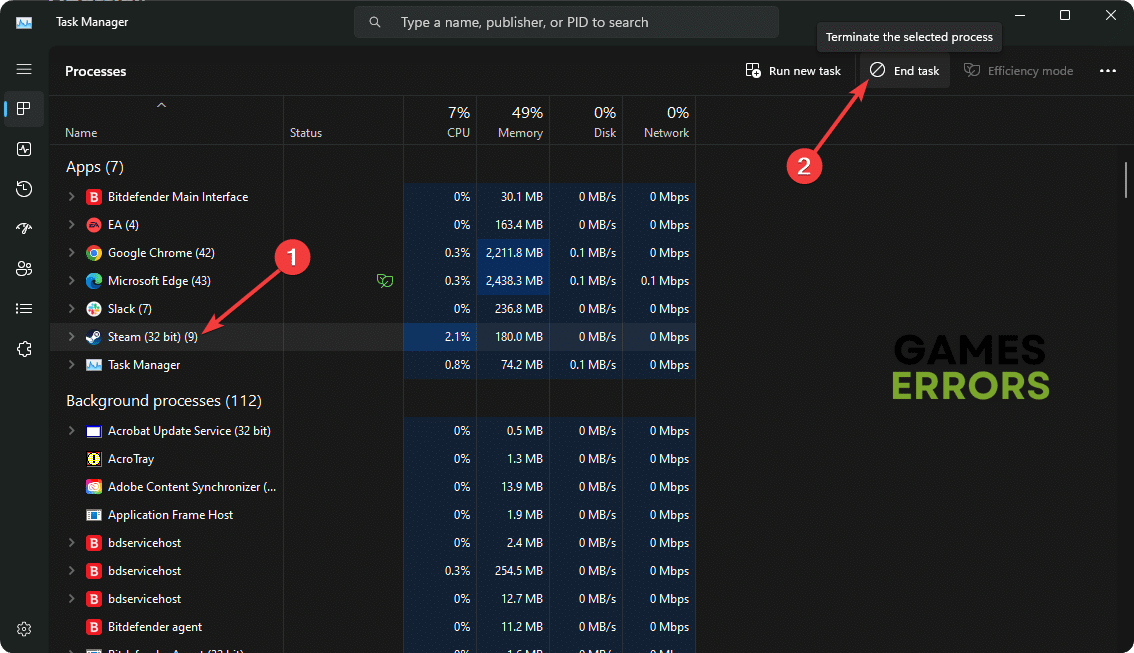The height and width of the screenshot is (653, 1134).
Task: Open the Startup apps page icon
Action: tap(24, 229)
